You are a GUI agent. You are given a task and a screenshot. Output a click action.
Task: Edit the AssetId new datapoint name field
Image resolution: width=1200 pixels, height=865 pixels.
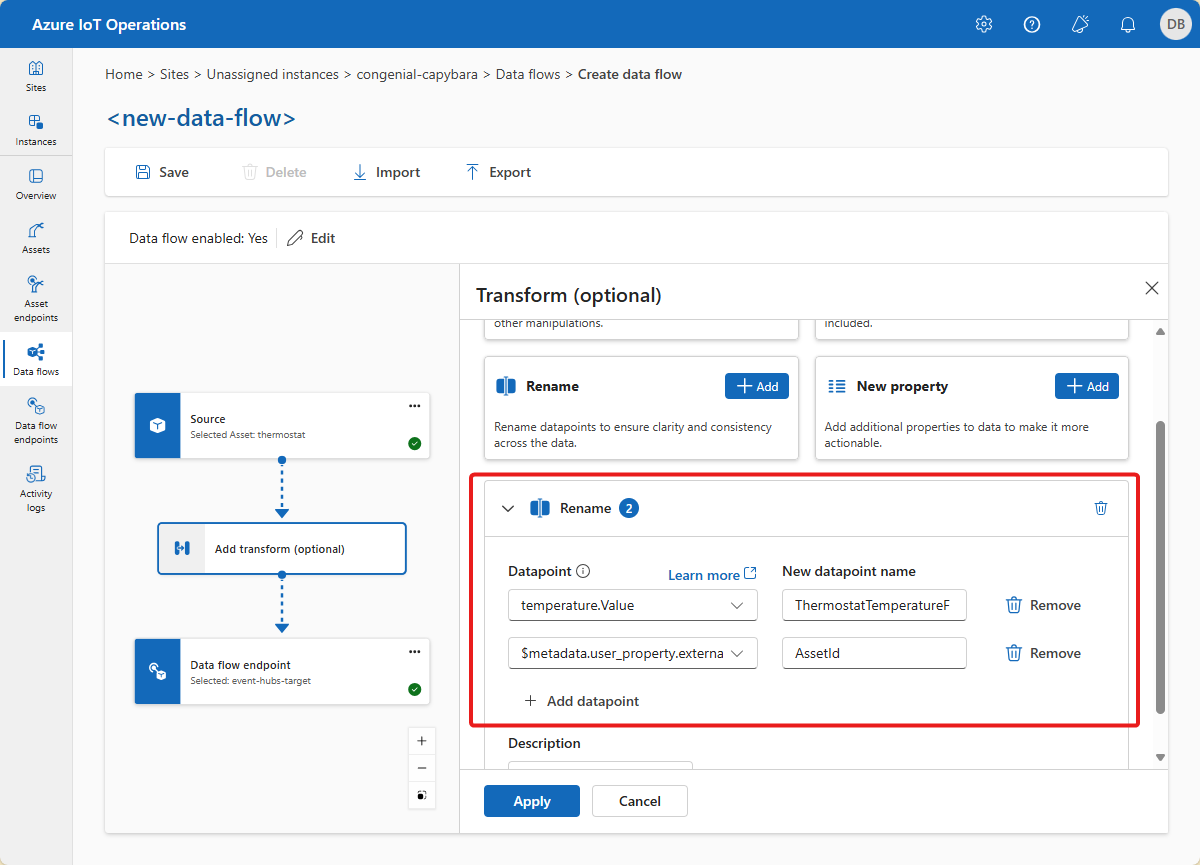tap(874, 653)
